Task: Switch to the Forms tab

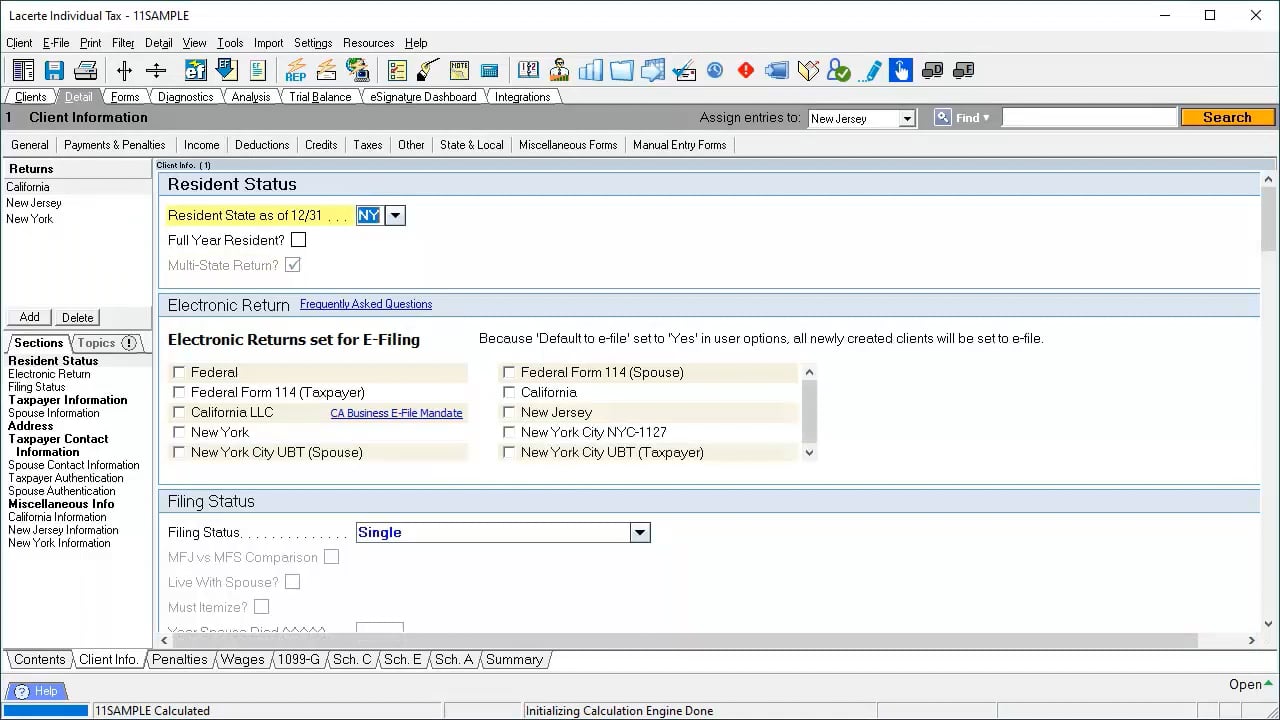Action: 125,97
